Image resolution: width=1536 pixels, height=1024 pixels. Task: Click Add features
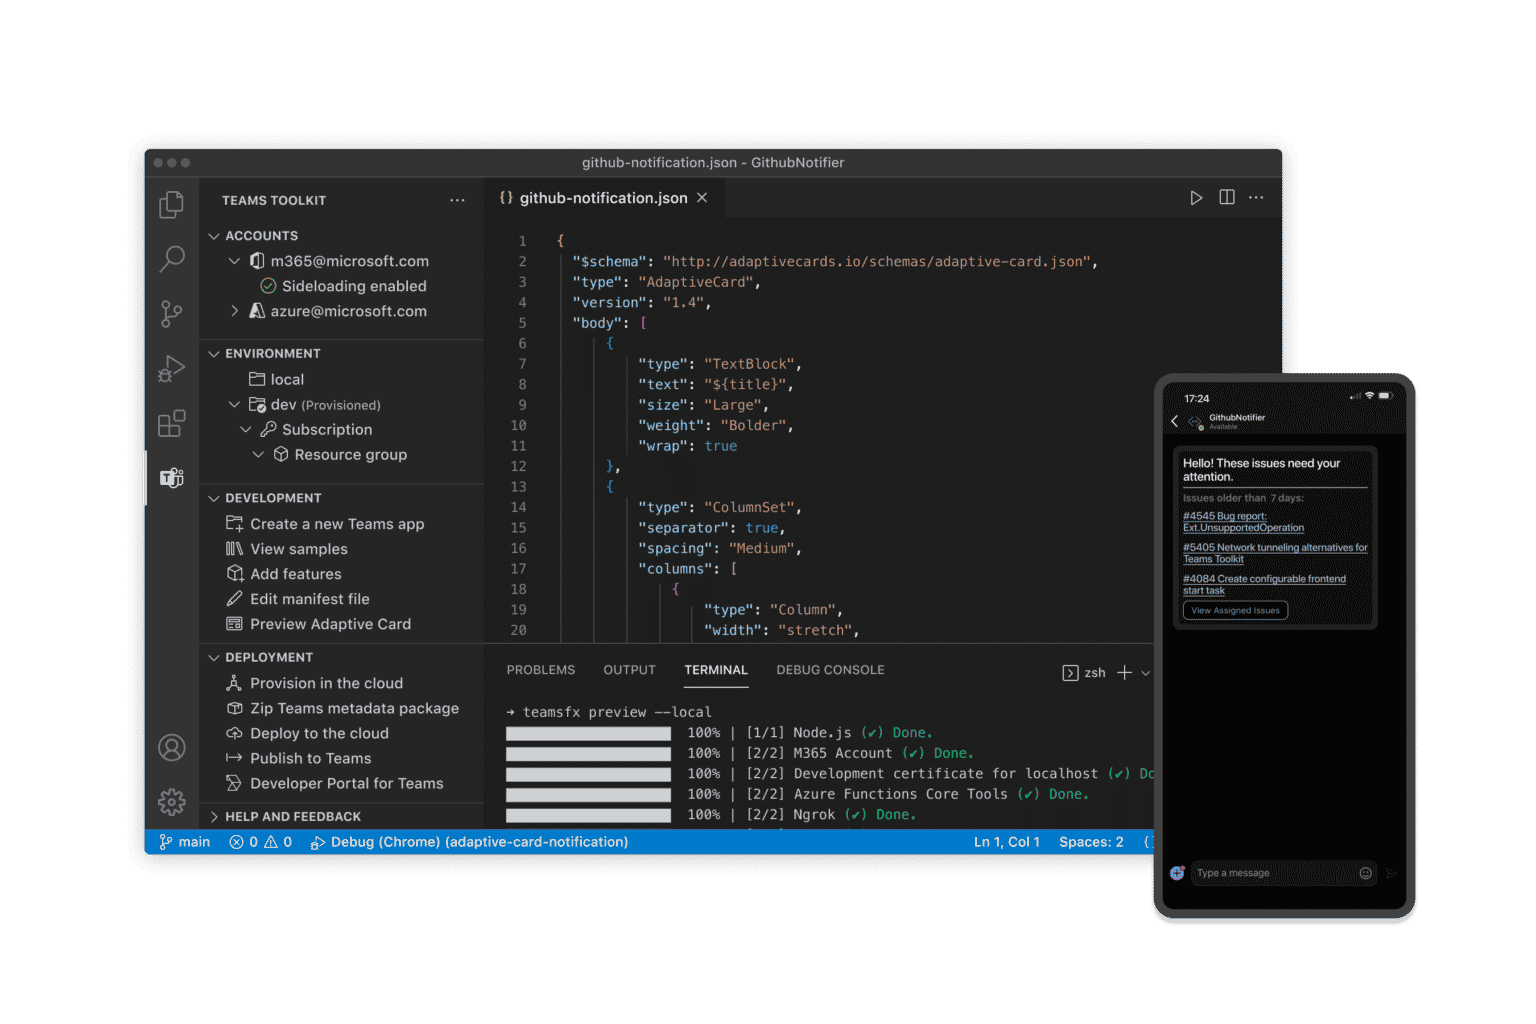[x=284, y=574]
